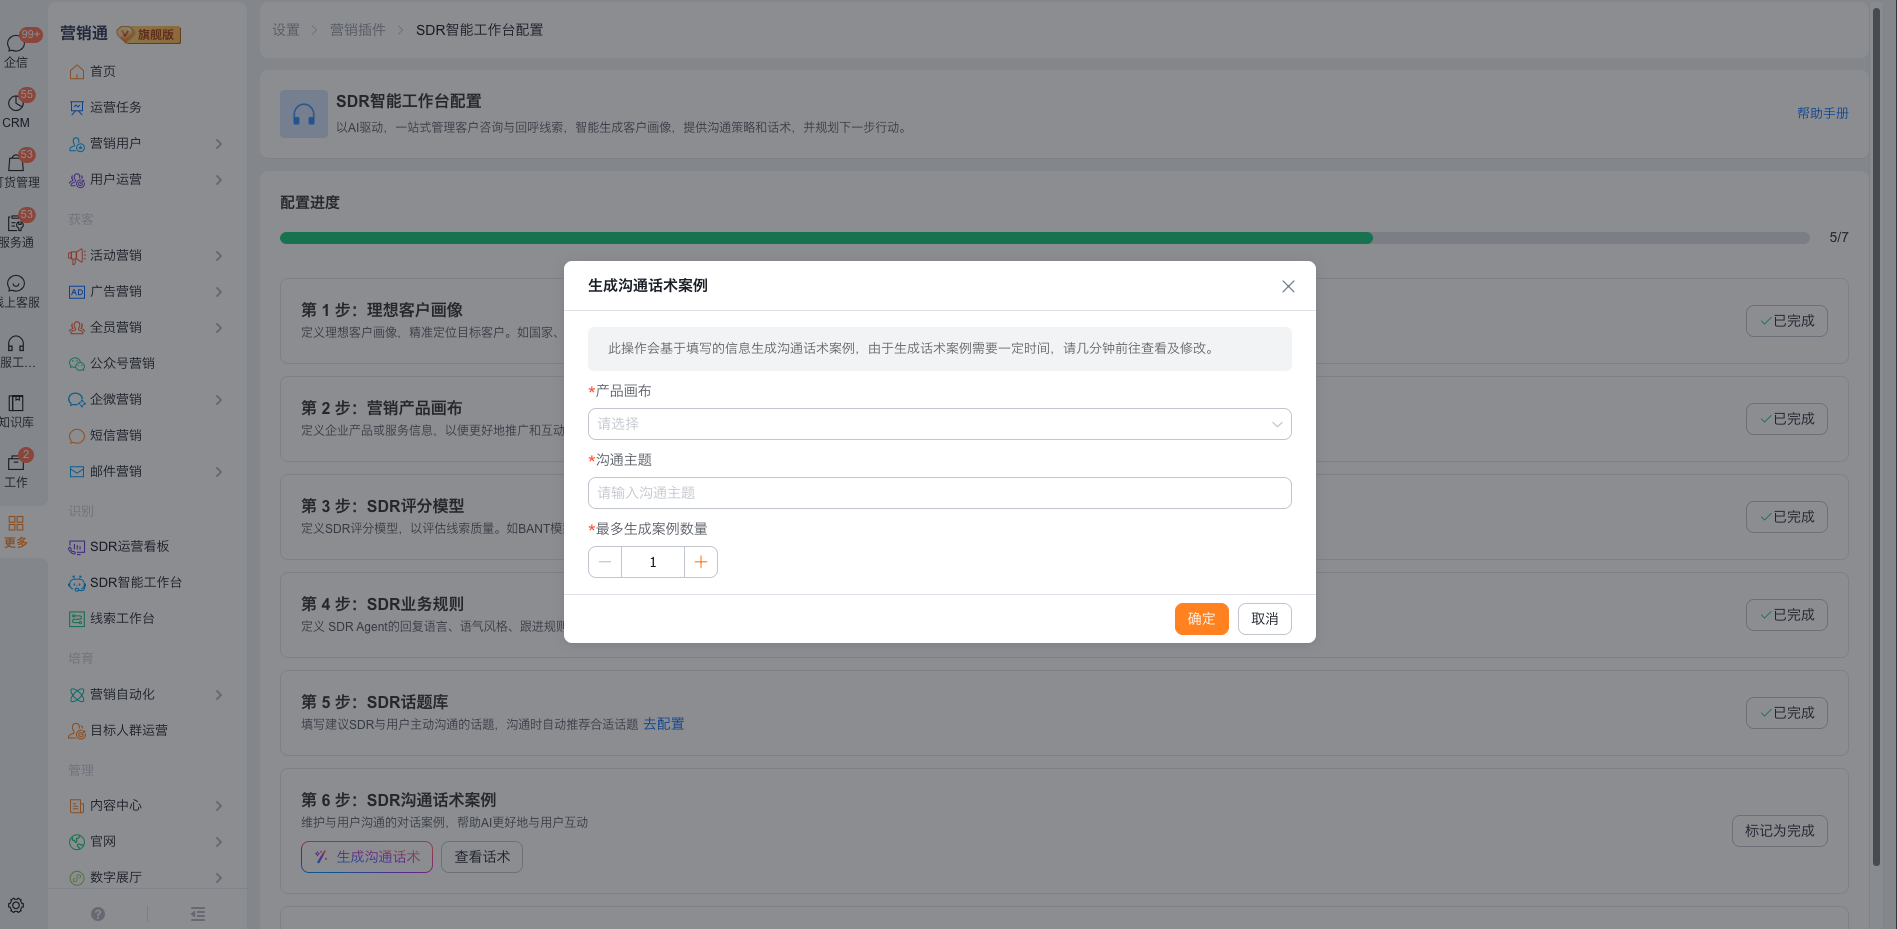Expand the 营销用户 submenu arrow
Viewport: 1897px width, 929px height.
click(x=219, y=144)
